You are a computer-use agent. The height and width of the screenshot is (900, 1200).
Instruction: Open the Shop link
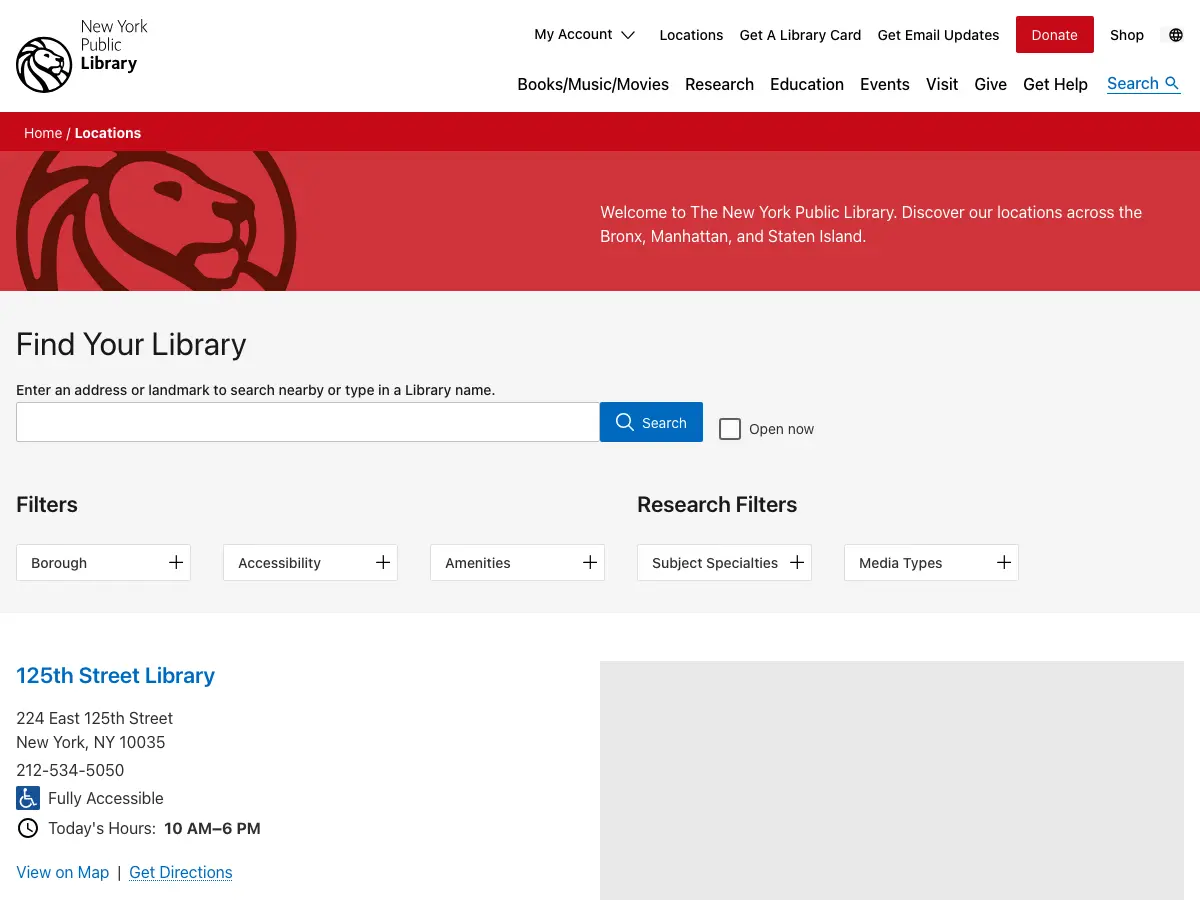(1127, 35)
